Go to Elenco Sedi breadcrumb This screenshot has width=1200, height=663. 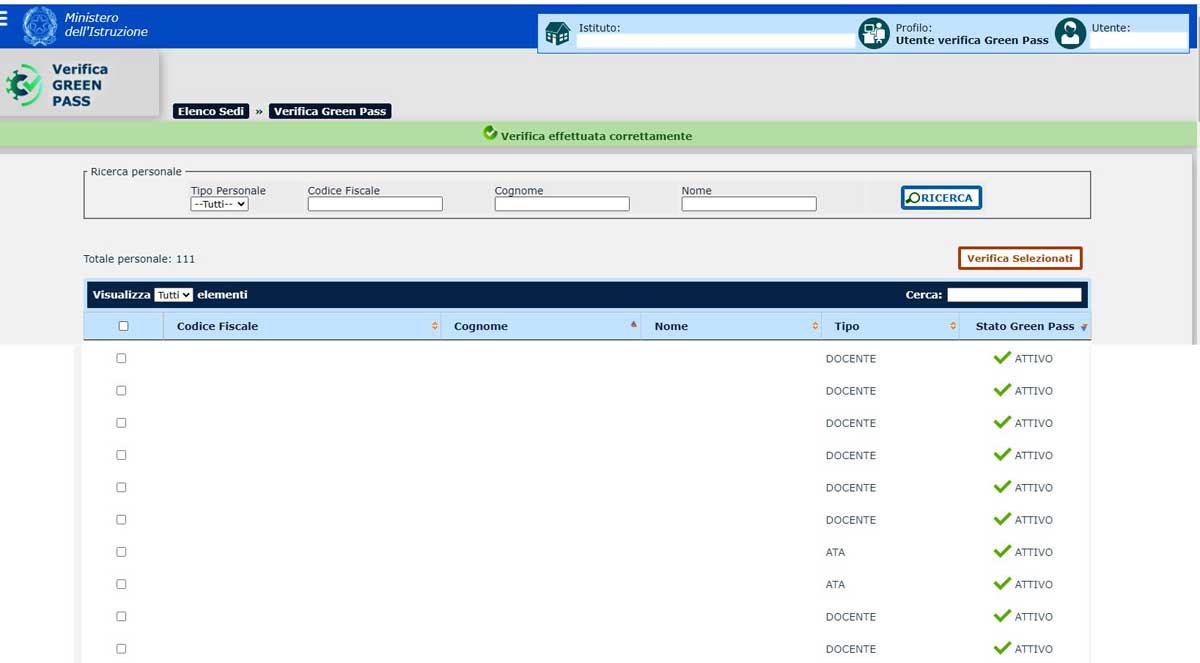pos(211,111)
